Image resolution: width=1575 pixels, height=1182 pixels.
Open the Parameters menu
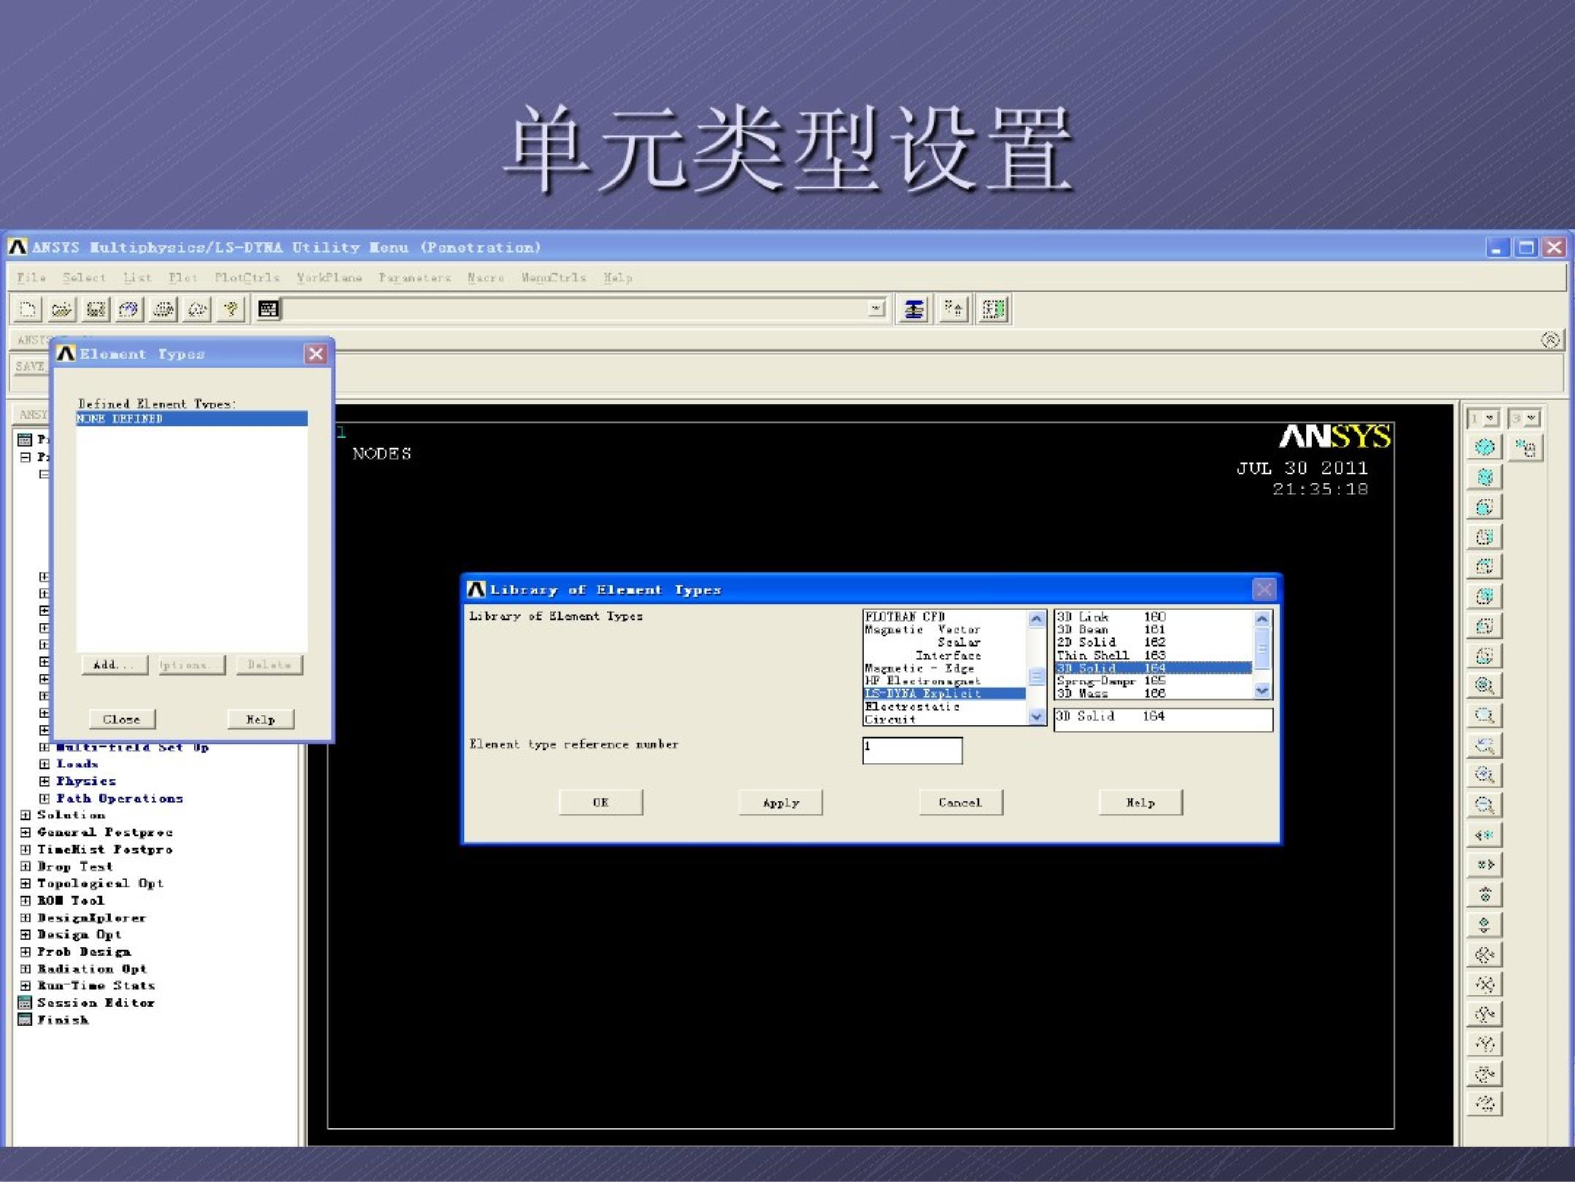(414, 277)
